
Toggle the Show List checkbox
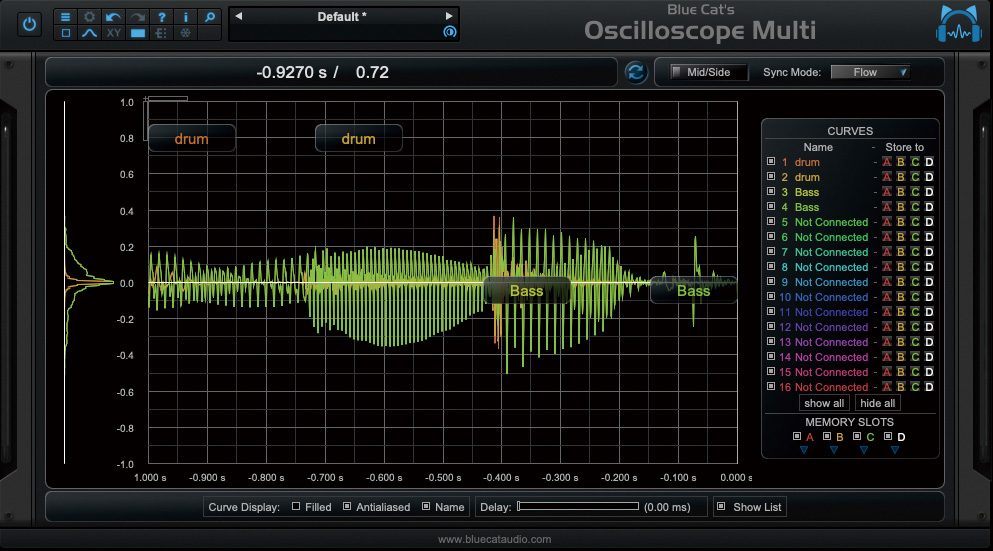[721, 506]
